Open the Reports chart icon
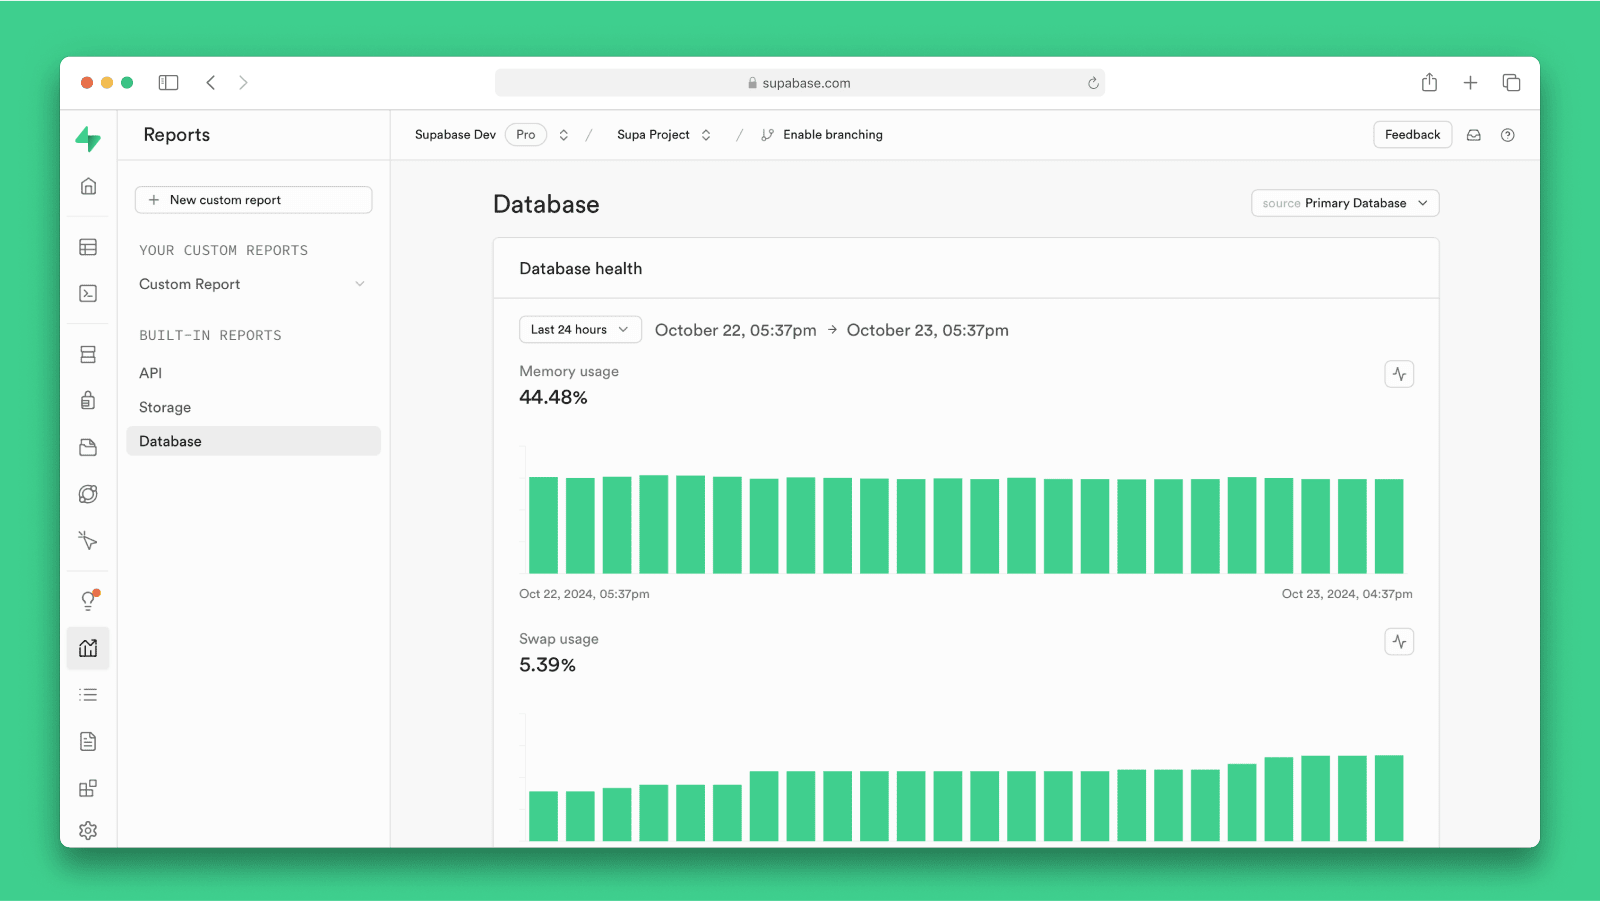The height and width of the screenshot is (901, 1600). [x=88, y=648]
